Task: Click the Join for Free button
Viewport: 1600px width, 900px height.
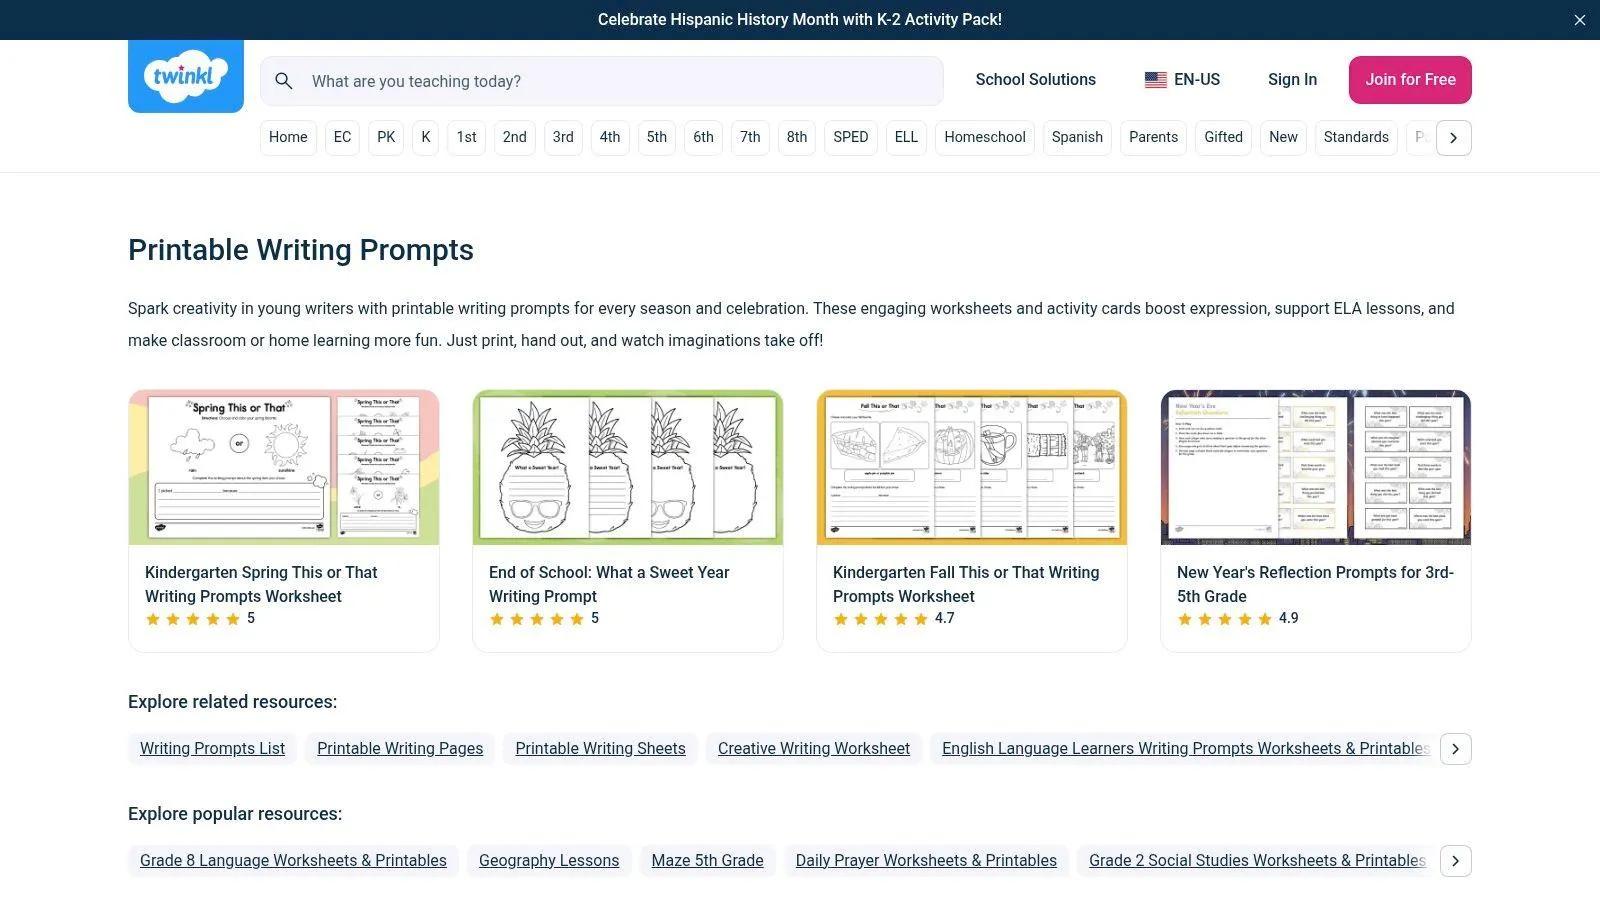Action: point(1410,80)
